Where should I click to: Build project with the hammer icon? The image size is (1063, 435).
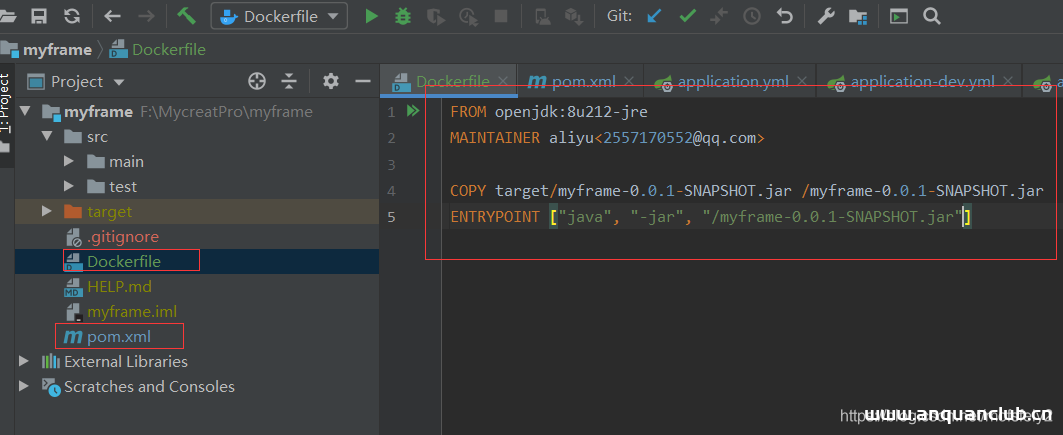(186, 16)
